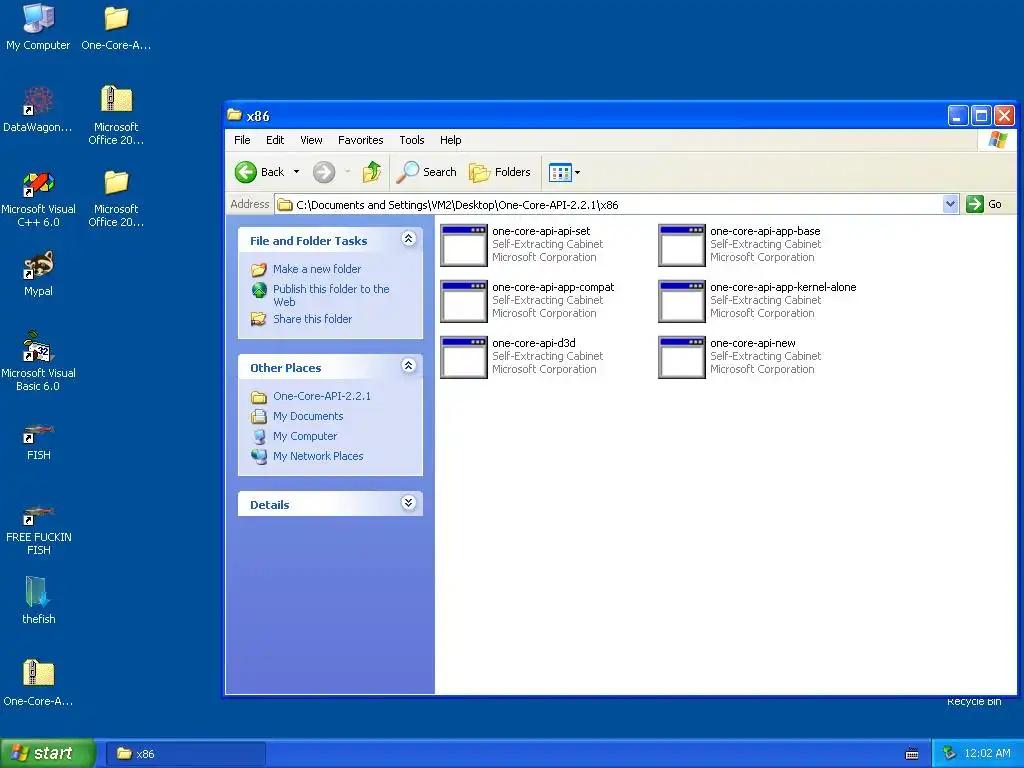Open Forward button history dropdown arrow
Image resolution: width=1024 pixels, height=768 pixels.
(347, 172)
